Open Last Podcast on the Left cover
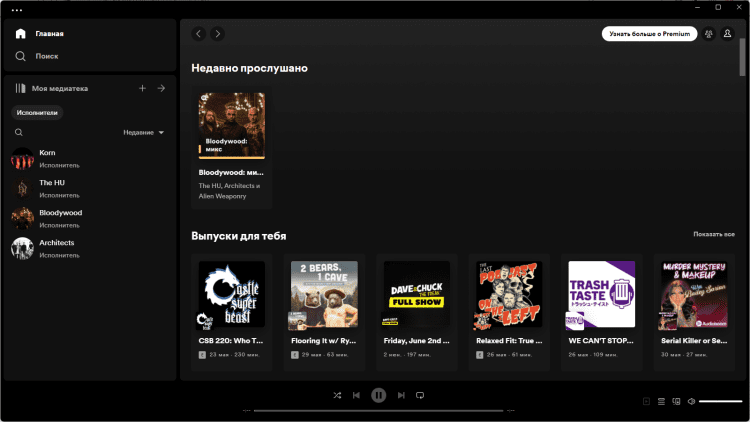 tap(509, 294)
